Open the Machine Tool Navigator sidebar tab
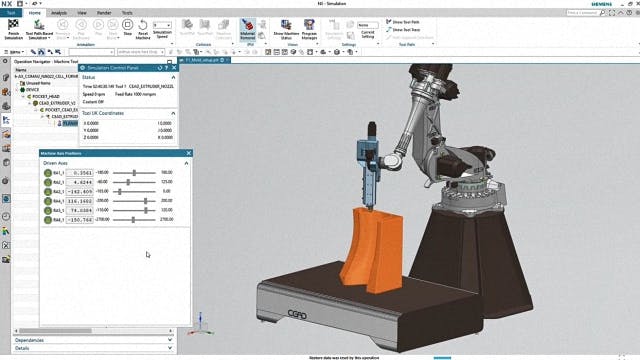 click(6, 120)
